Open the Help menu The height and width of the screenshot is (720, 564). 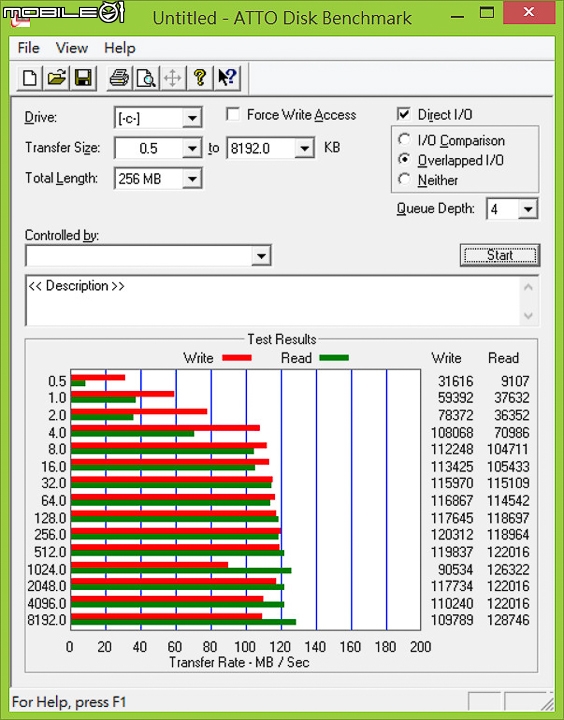click(119, 48)
